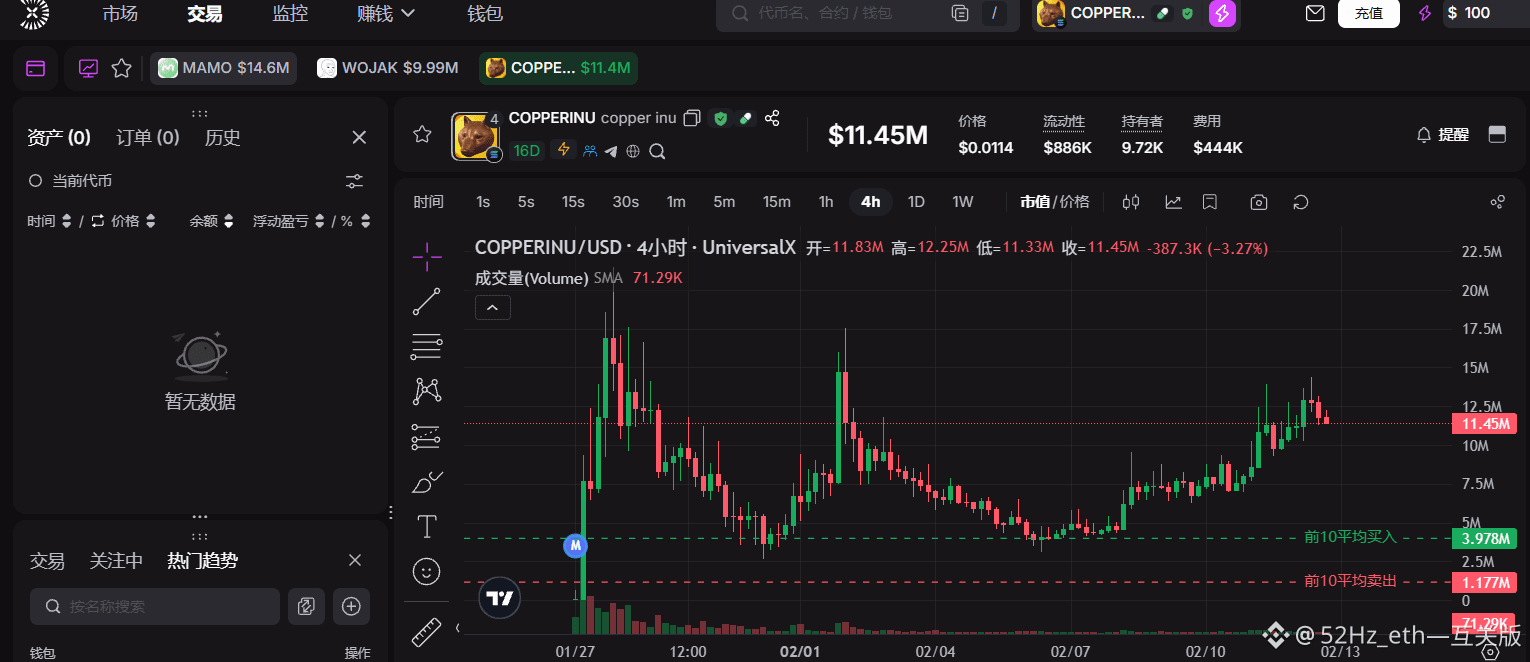Focus the 按名称搜索 search box
The image size is (1530, 662).
[x=155, y=606]
